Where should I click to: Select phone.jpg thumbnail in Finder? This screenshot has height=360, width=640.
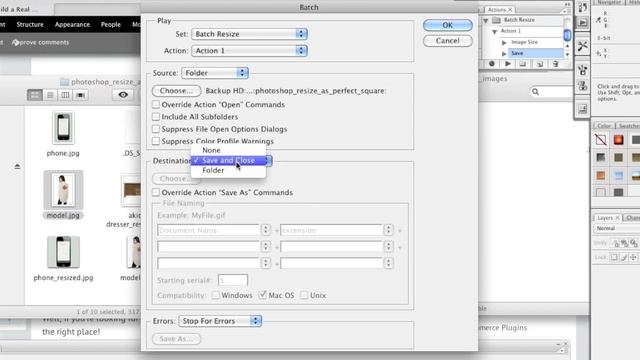tap(63, 128)
